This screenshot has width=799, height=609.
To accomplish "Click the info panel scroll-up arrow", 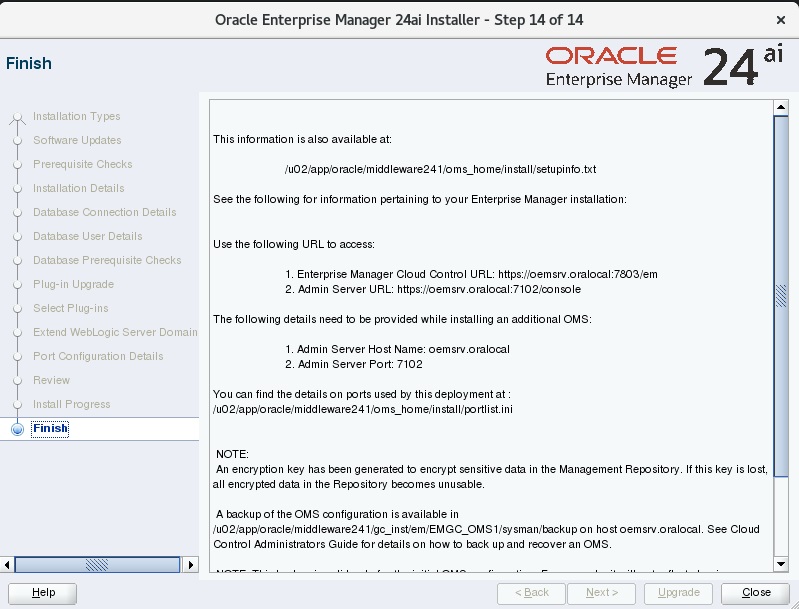I will coord(781,105).
